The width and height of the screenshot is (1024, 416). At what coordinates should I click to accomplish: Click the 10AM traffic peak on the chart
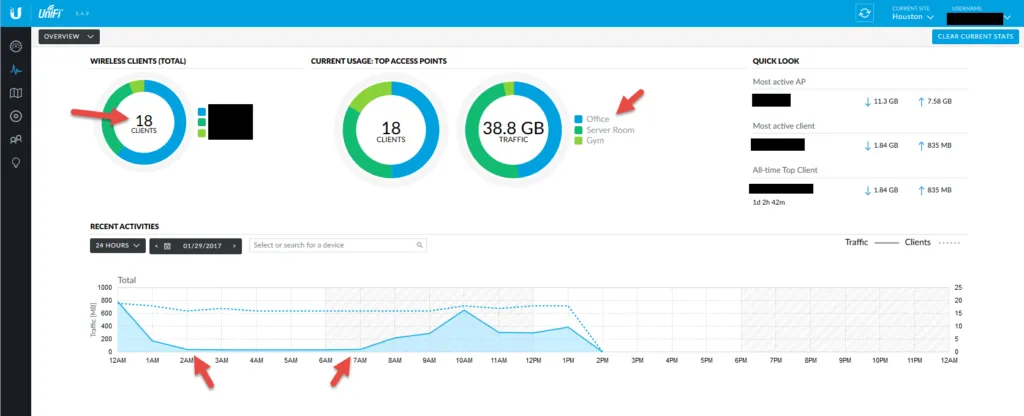462,311
